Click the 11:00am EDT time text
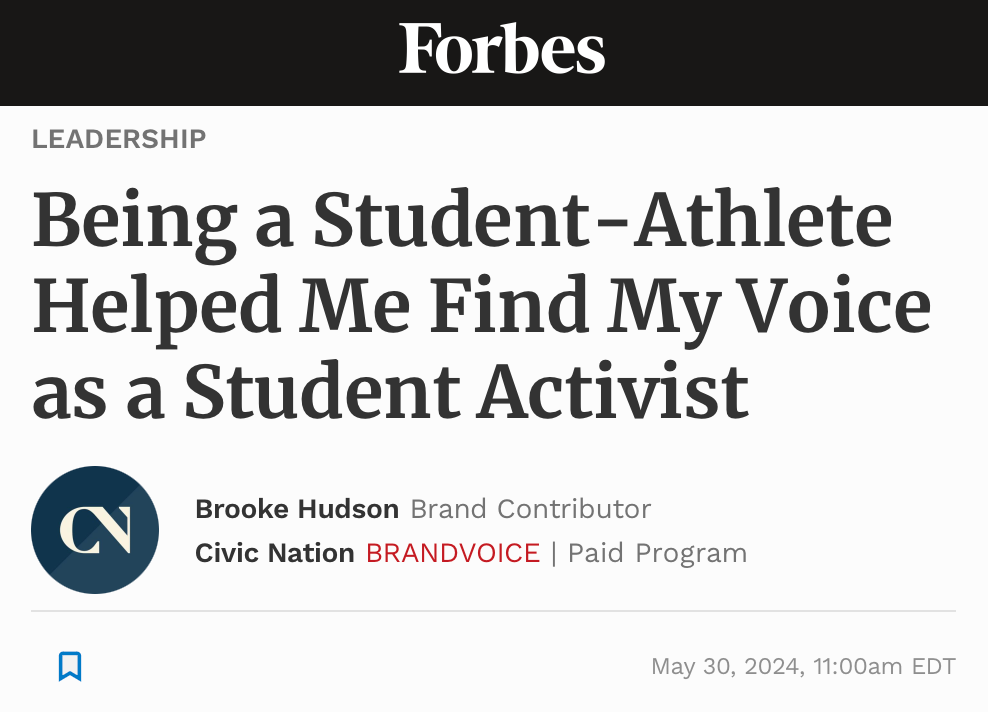988x712 pixels. click(x=883, y=666)
